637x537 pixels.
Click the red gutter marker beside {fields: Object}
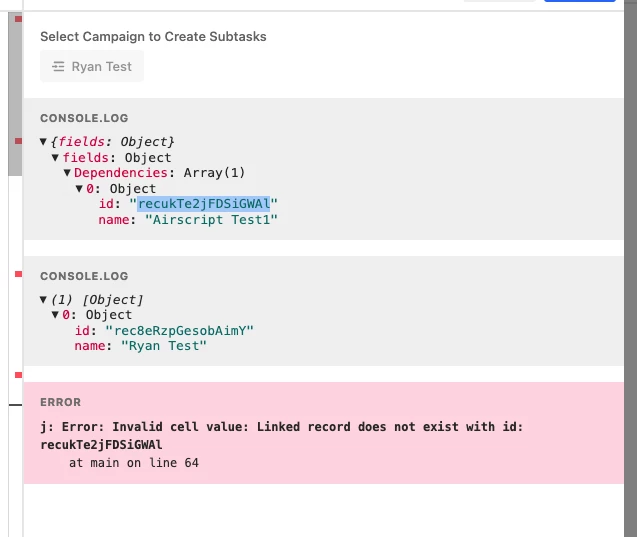coord(18,141)
